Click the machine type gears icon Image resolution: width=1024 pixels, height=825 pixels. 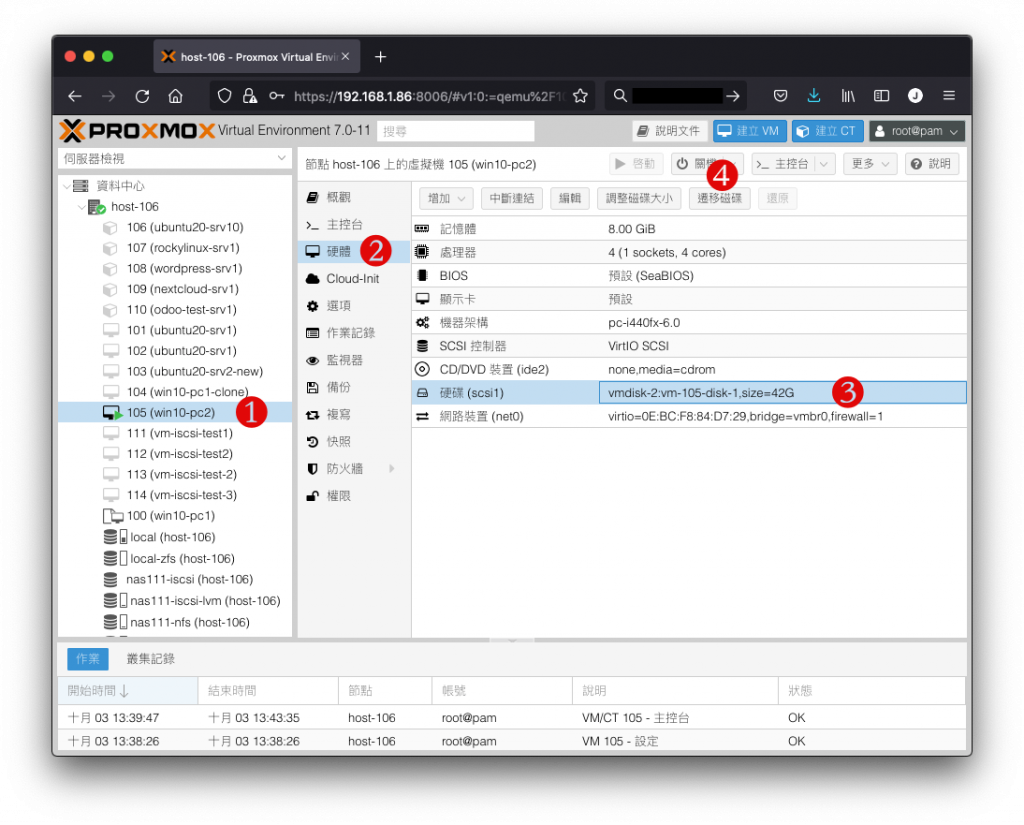(x=423, y=322)
